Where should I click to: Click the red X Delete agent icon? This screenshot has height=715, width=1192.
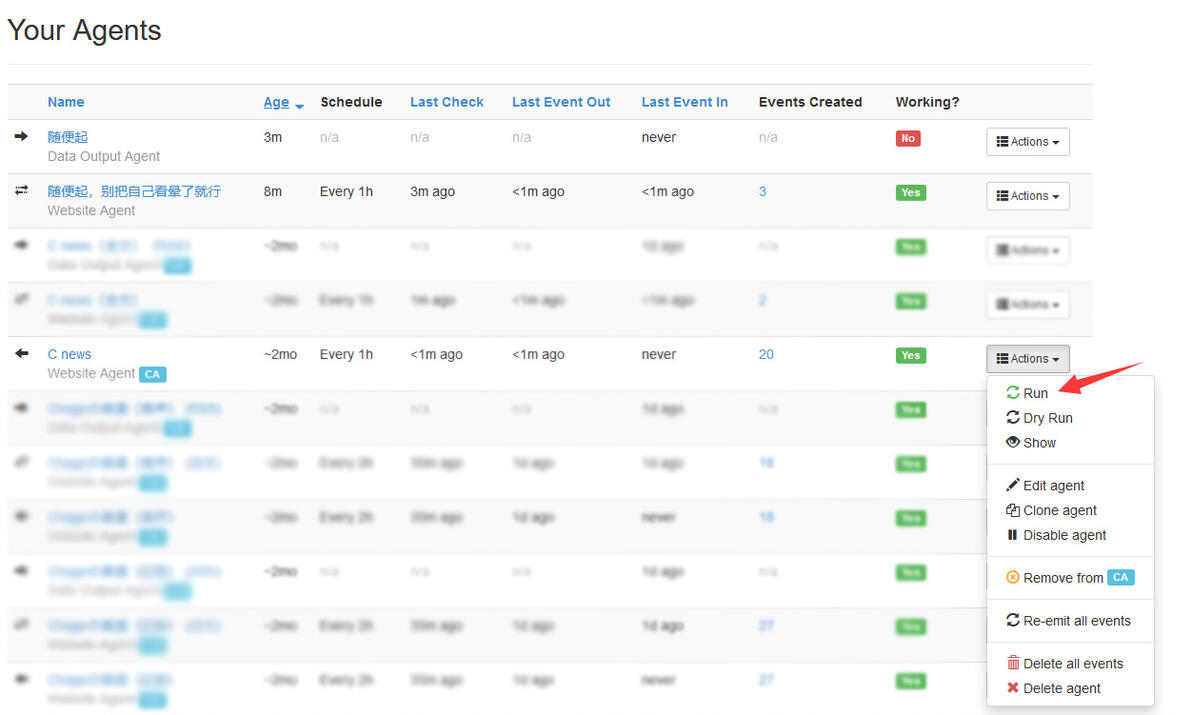1013,688
